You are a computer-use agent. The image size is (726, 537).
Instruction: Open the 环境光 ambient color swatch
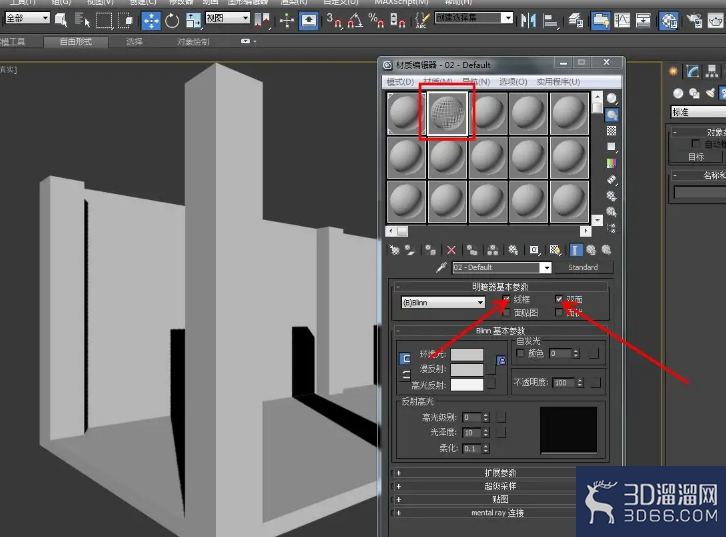tap(467, 355)
